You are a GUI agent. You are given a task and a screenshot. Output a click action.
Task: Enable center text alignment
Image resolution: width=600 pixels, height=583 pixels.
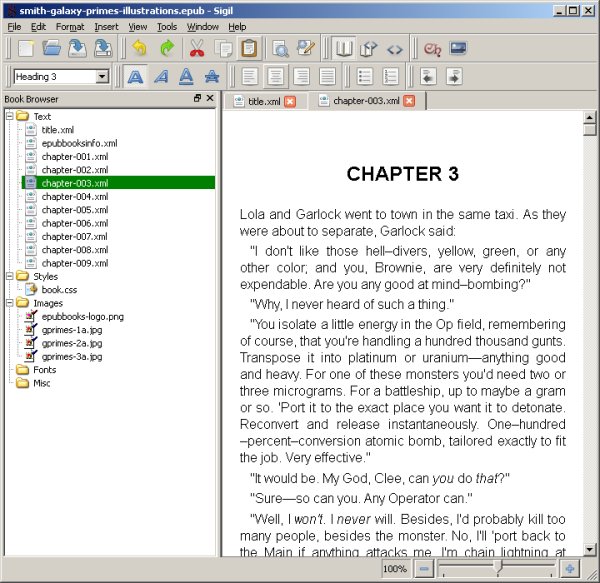(276, 76)
